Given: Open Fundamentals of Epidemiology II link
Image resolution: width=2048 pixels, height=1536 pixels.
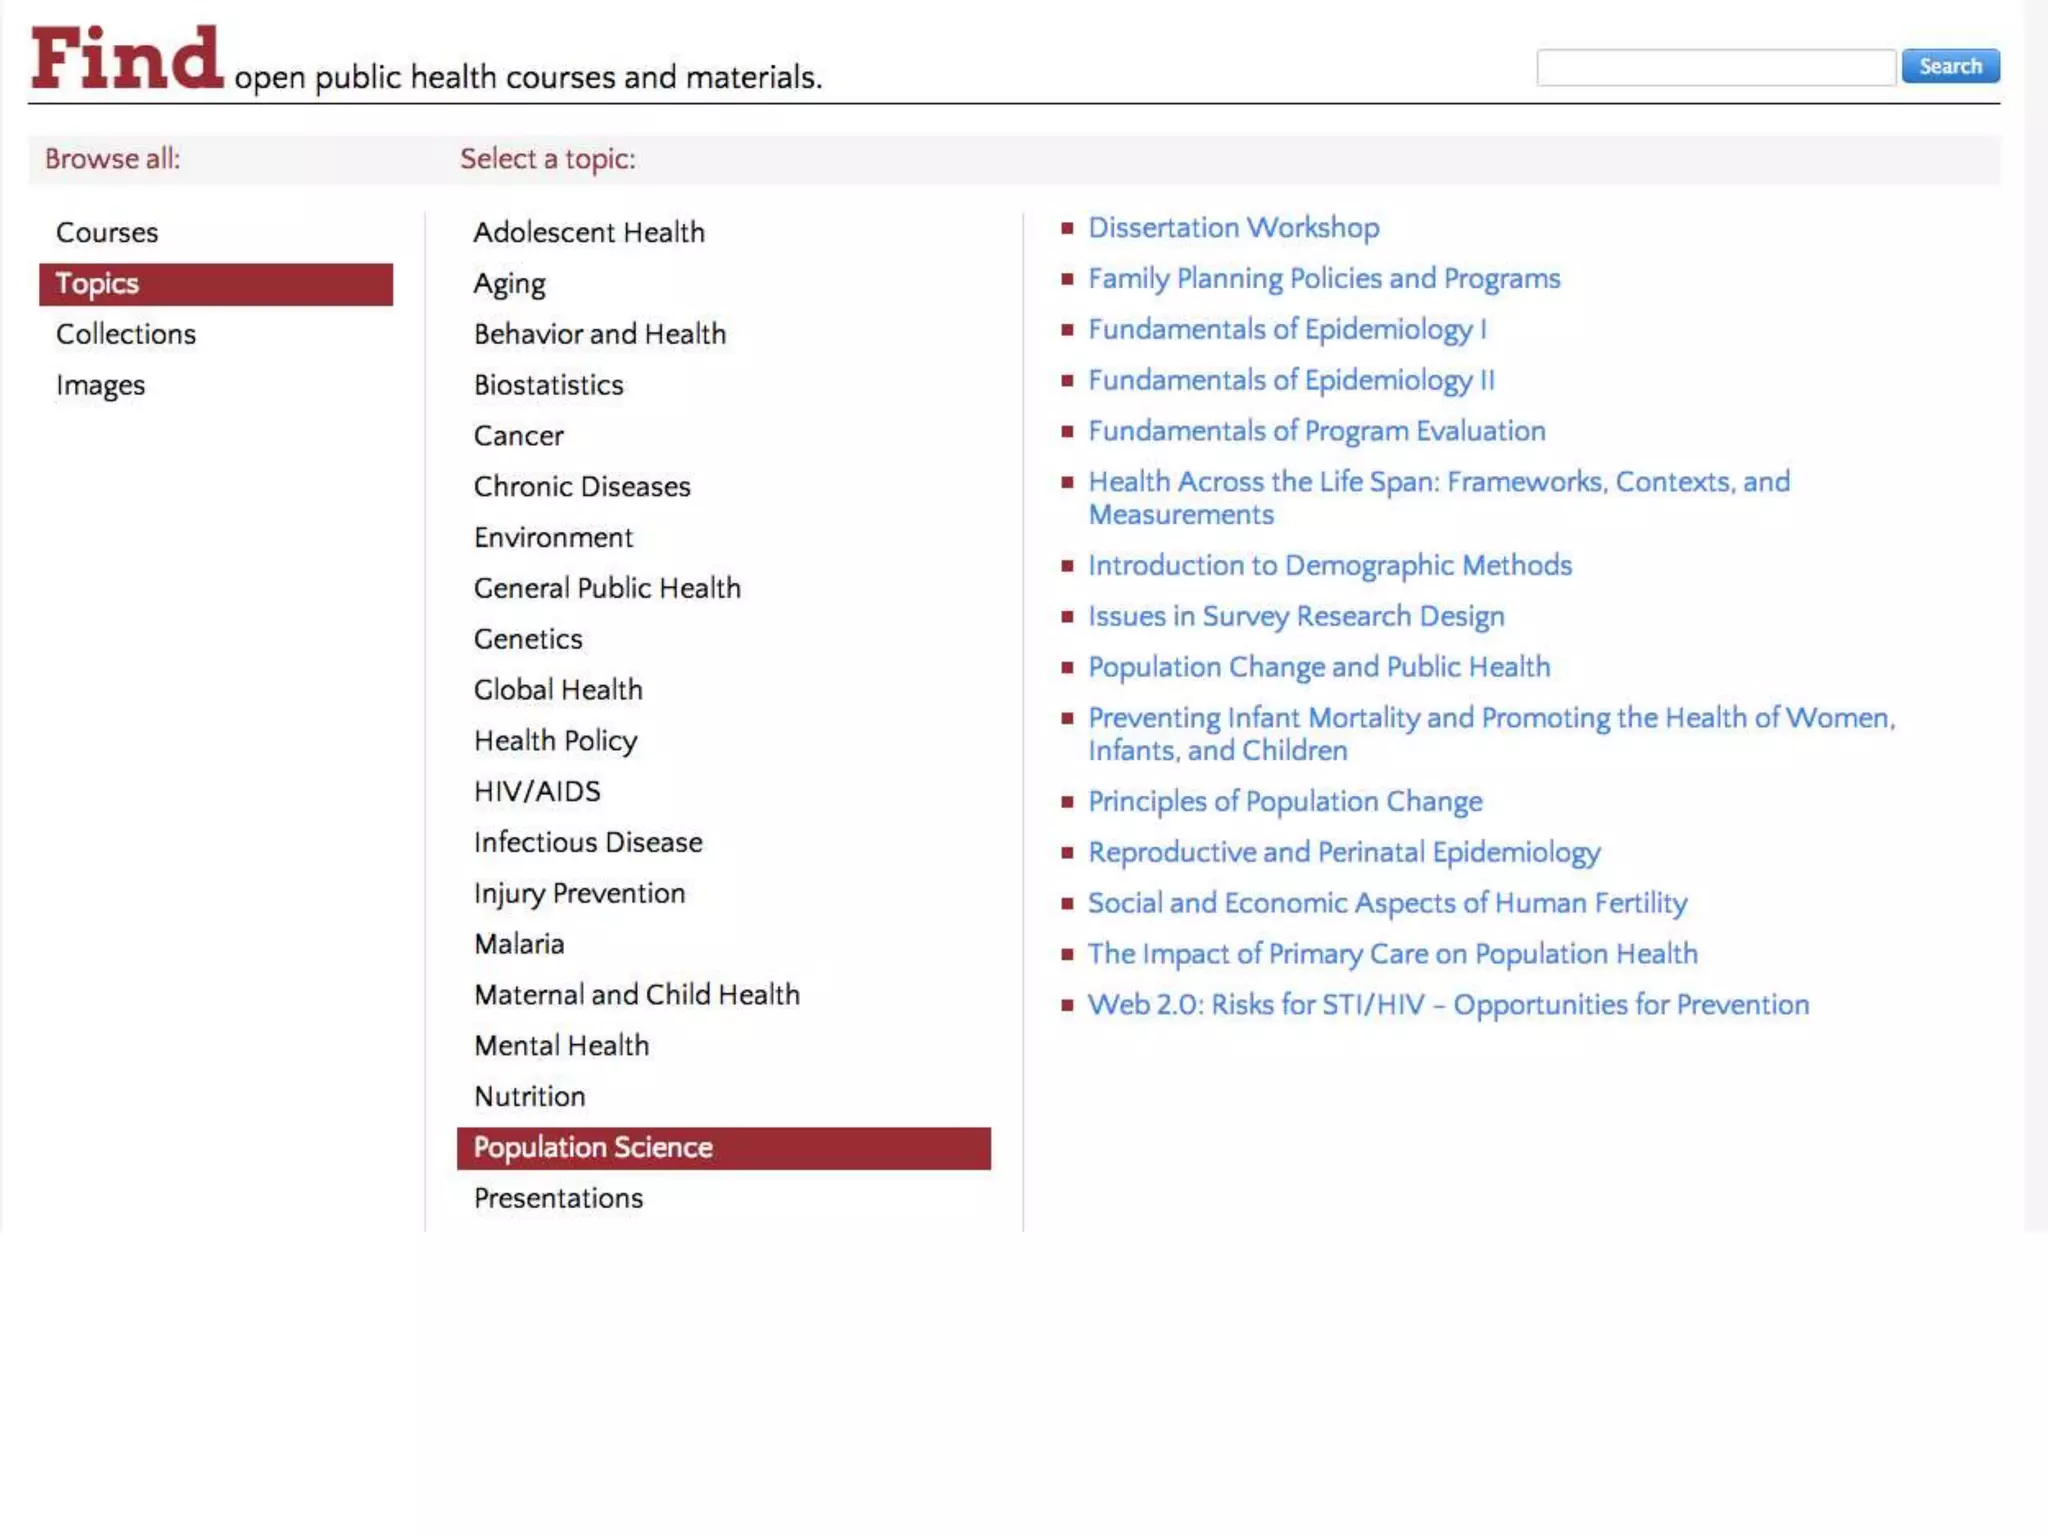Looking at the screenshot, I should click(x=1290, y=380).
